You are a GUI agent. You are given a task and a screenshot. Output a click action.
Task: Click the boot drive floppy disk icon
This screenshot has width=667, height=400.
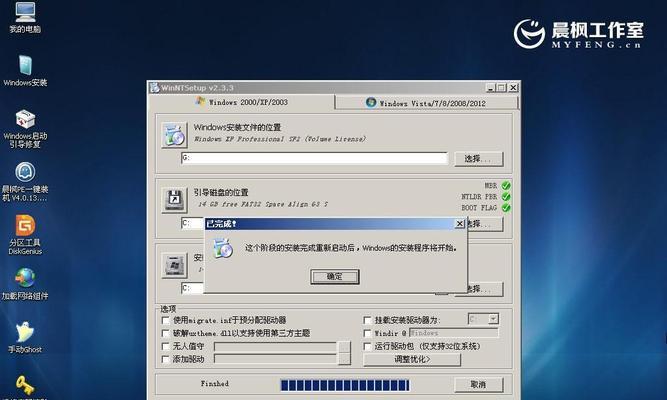click(174, 200)
